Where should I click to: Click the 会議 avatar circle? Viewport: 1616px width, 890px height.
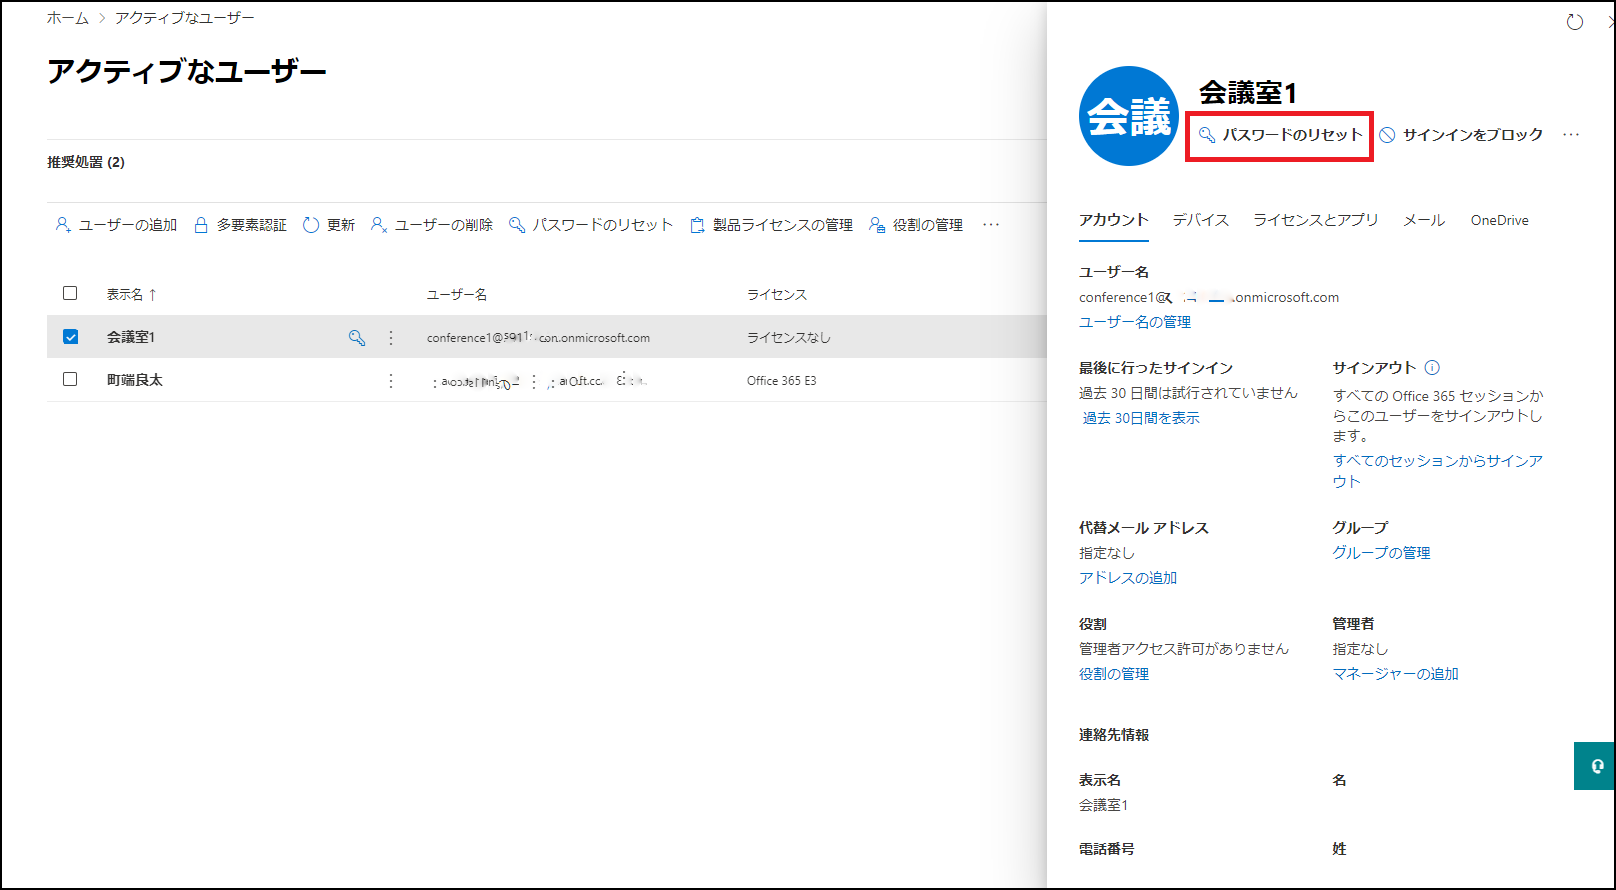1129,116
